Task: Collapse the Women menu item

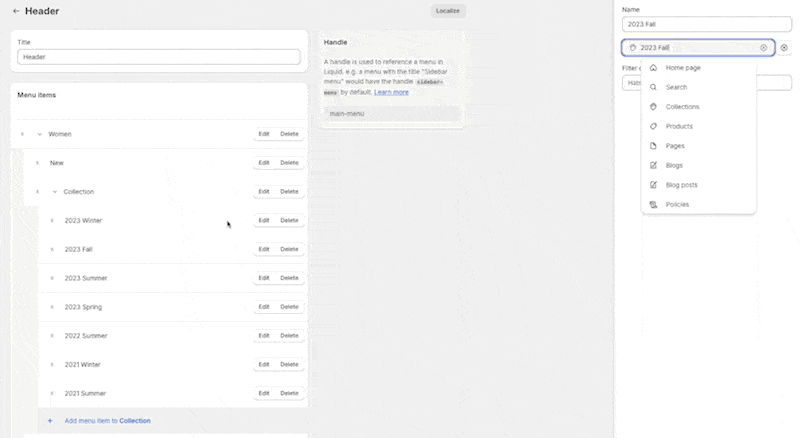Action: coord(40,134)
